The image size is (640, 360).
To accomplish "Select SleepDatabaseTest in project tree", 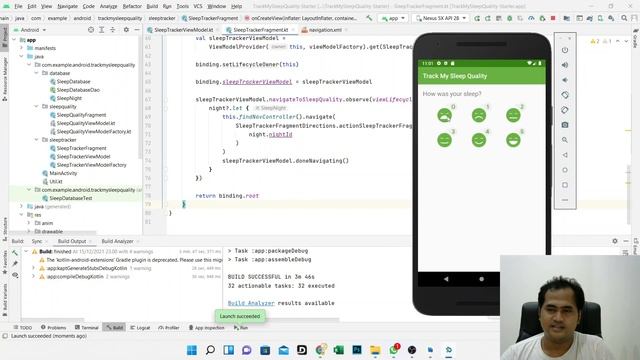I will pyautogui.click(x=71, y=198).
